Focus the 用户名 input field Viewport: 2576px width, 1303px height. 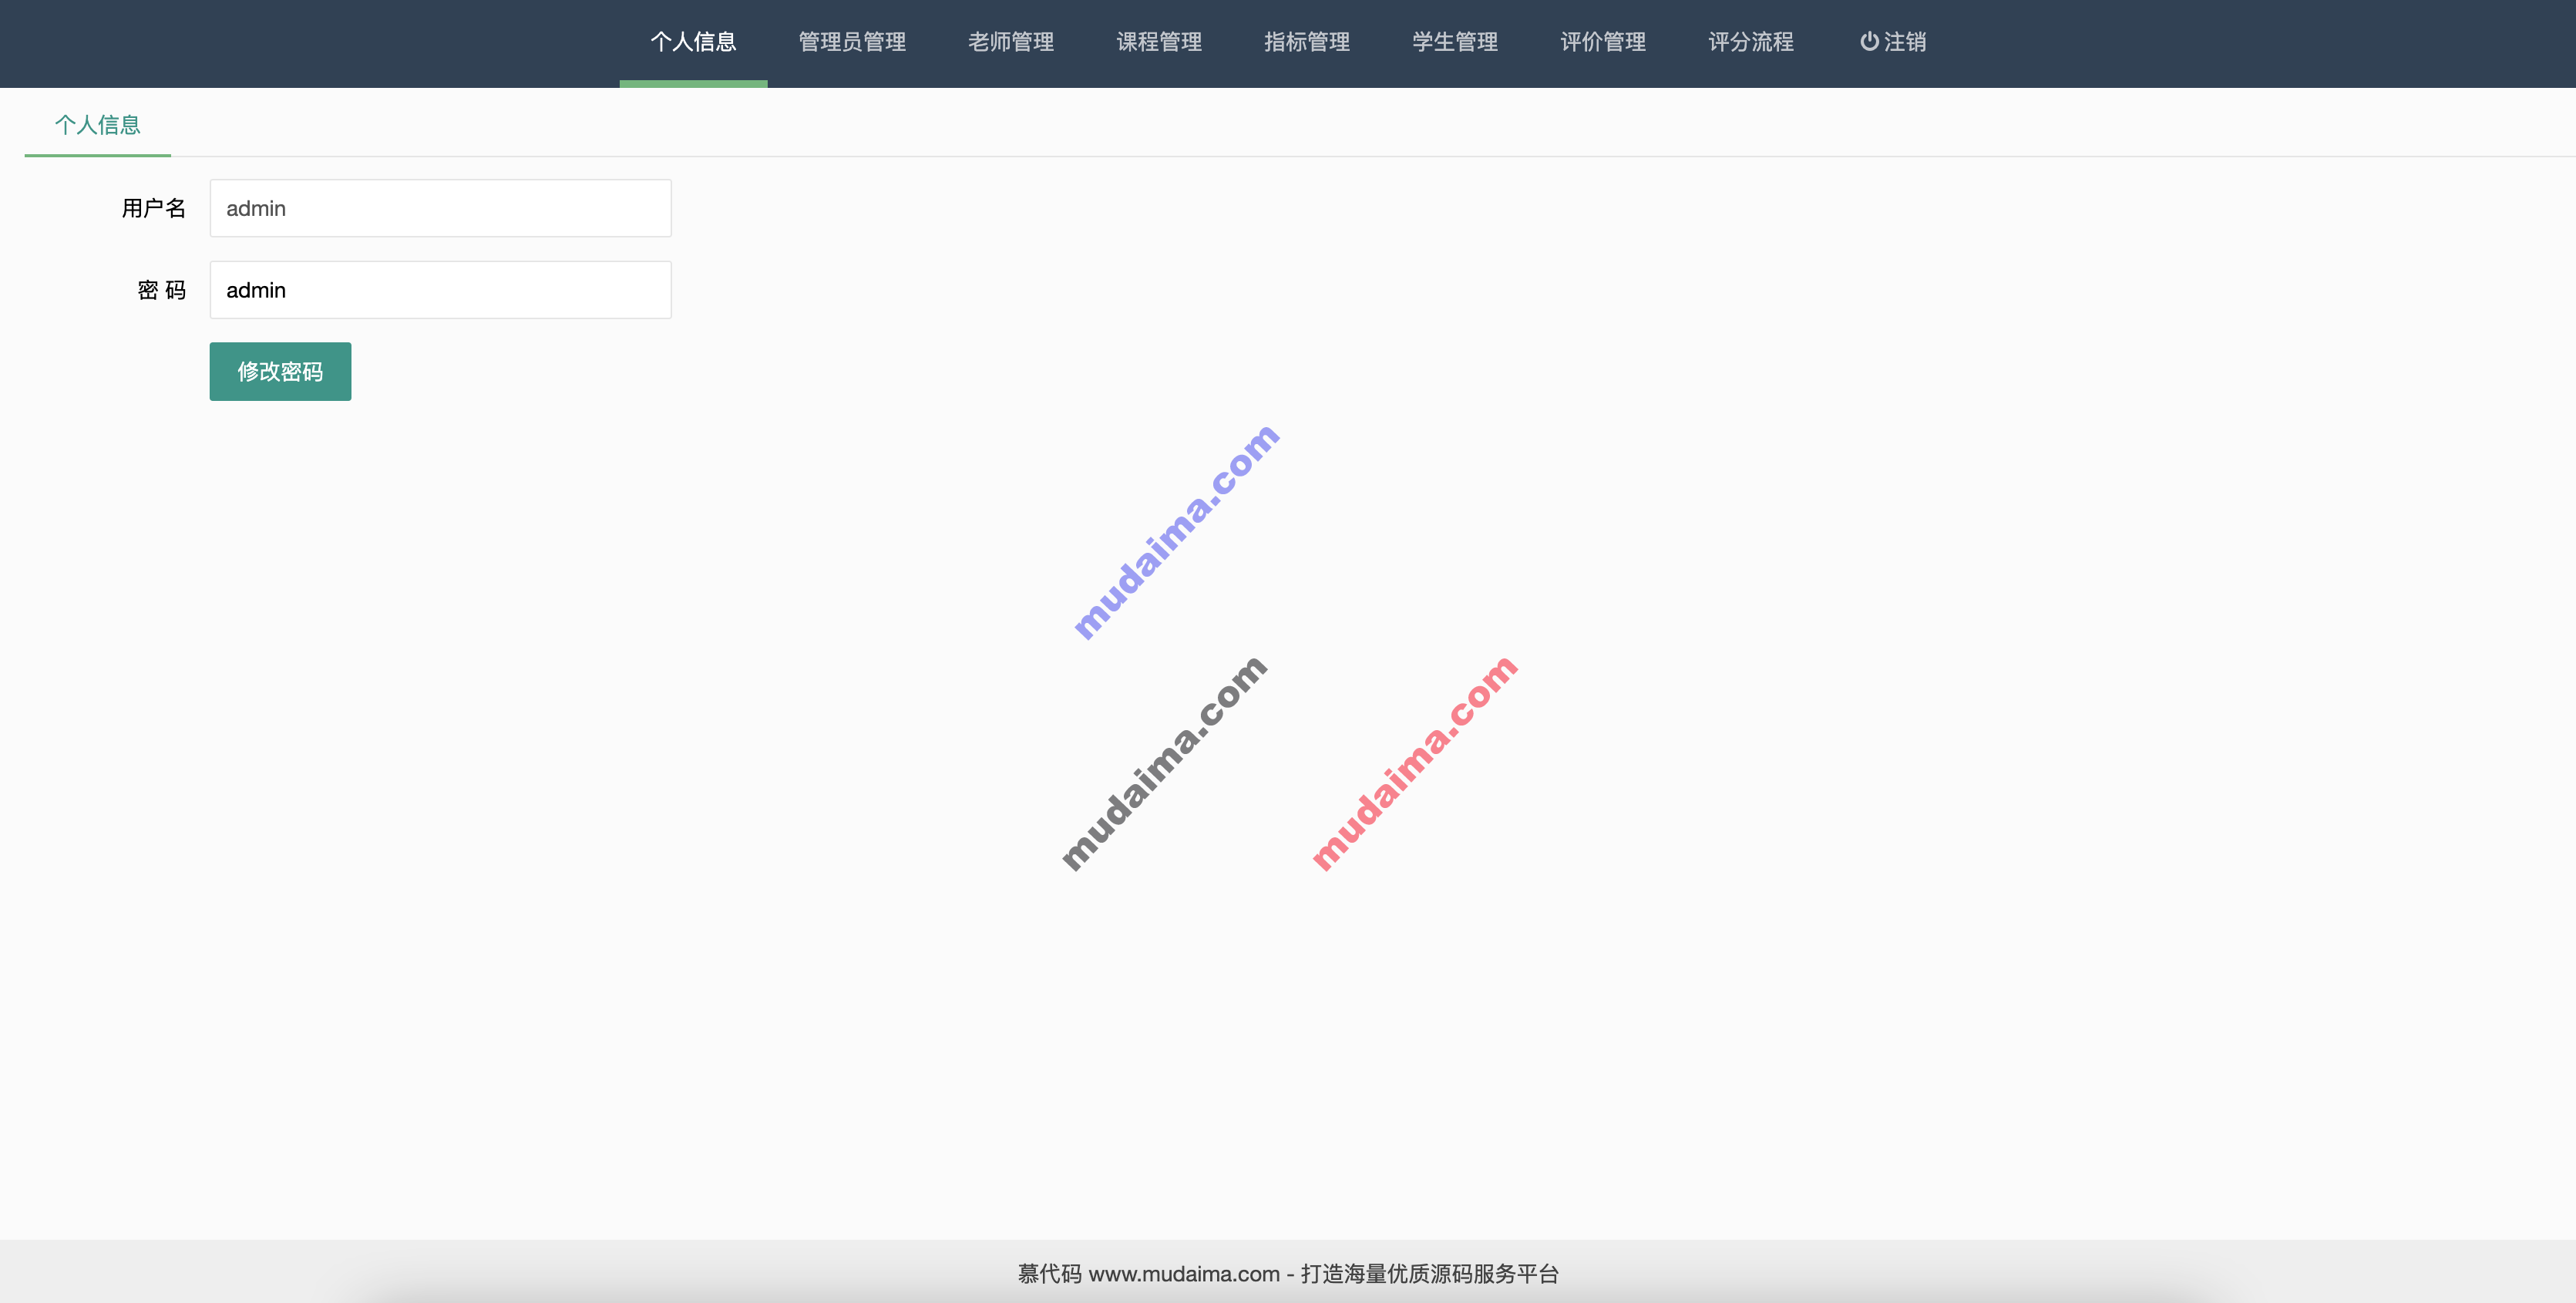pyautogui.click(x=440, y=208)
